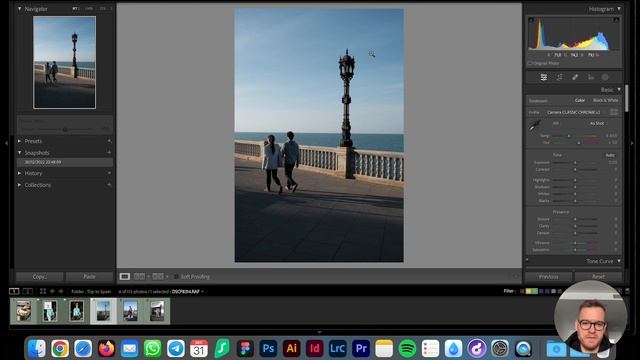Select the last filmstrip thumbnail
Image resolution: width=640 pixels, height=360 pixels.
[x=157, y=311]
